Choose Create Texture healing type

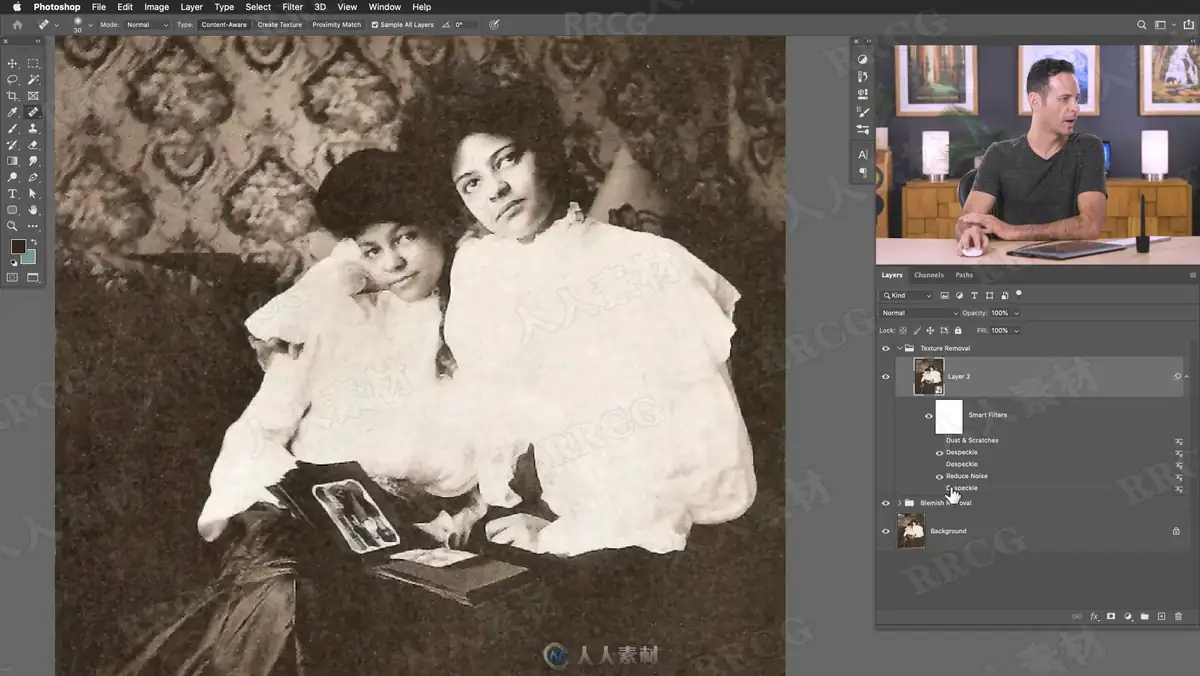pos(279,24)
